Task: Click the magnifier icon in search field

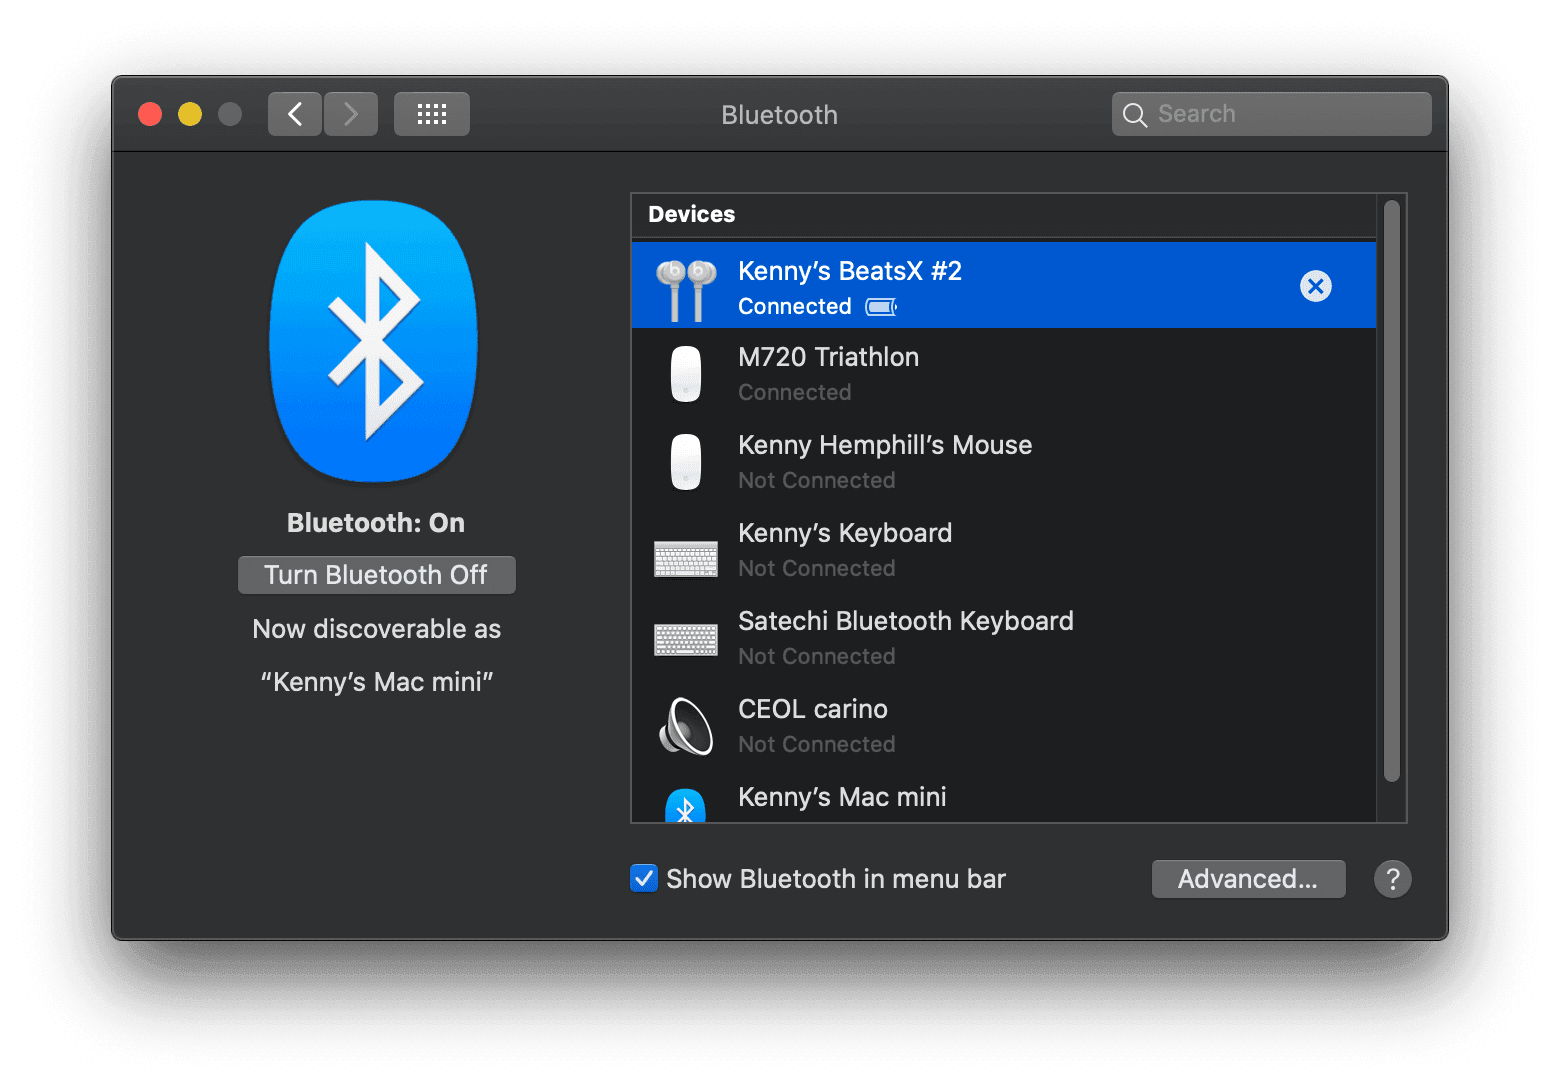Action: pos(1134,115)
